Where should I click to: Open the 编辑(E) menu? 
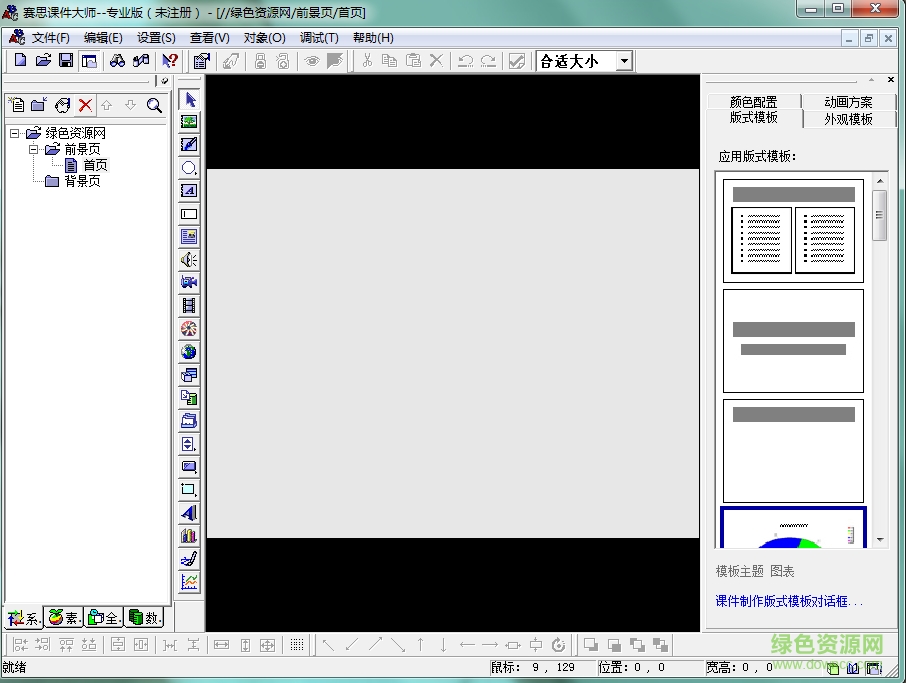(103, 38)
